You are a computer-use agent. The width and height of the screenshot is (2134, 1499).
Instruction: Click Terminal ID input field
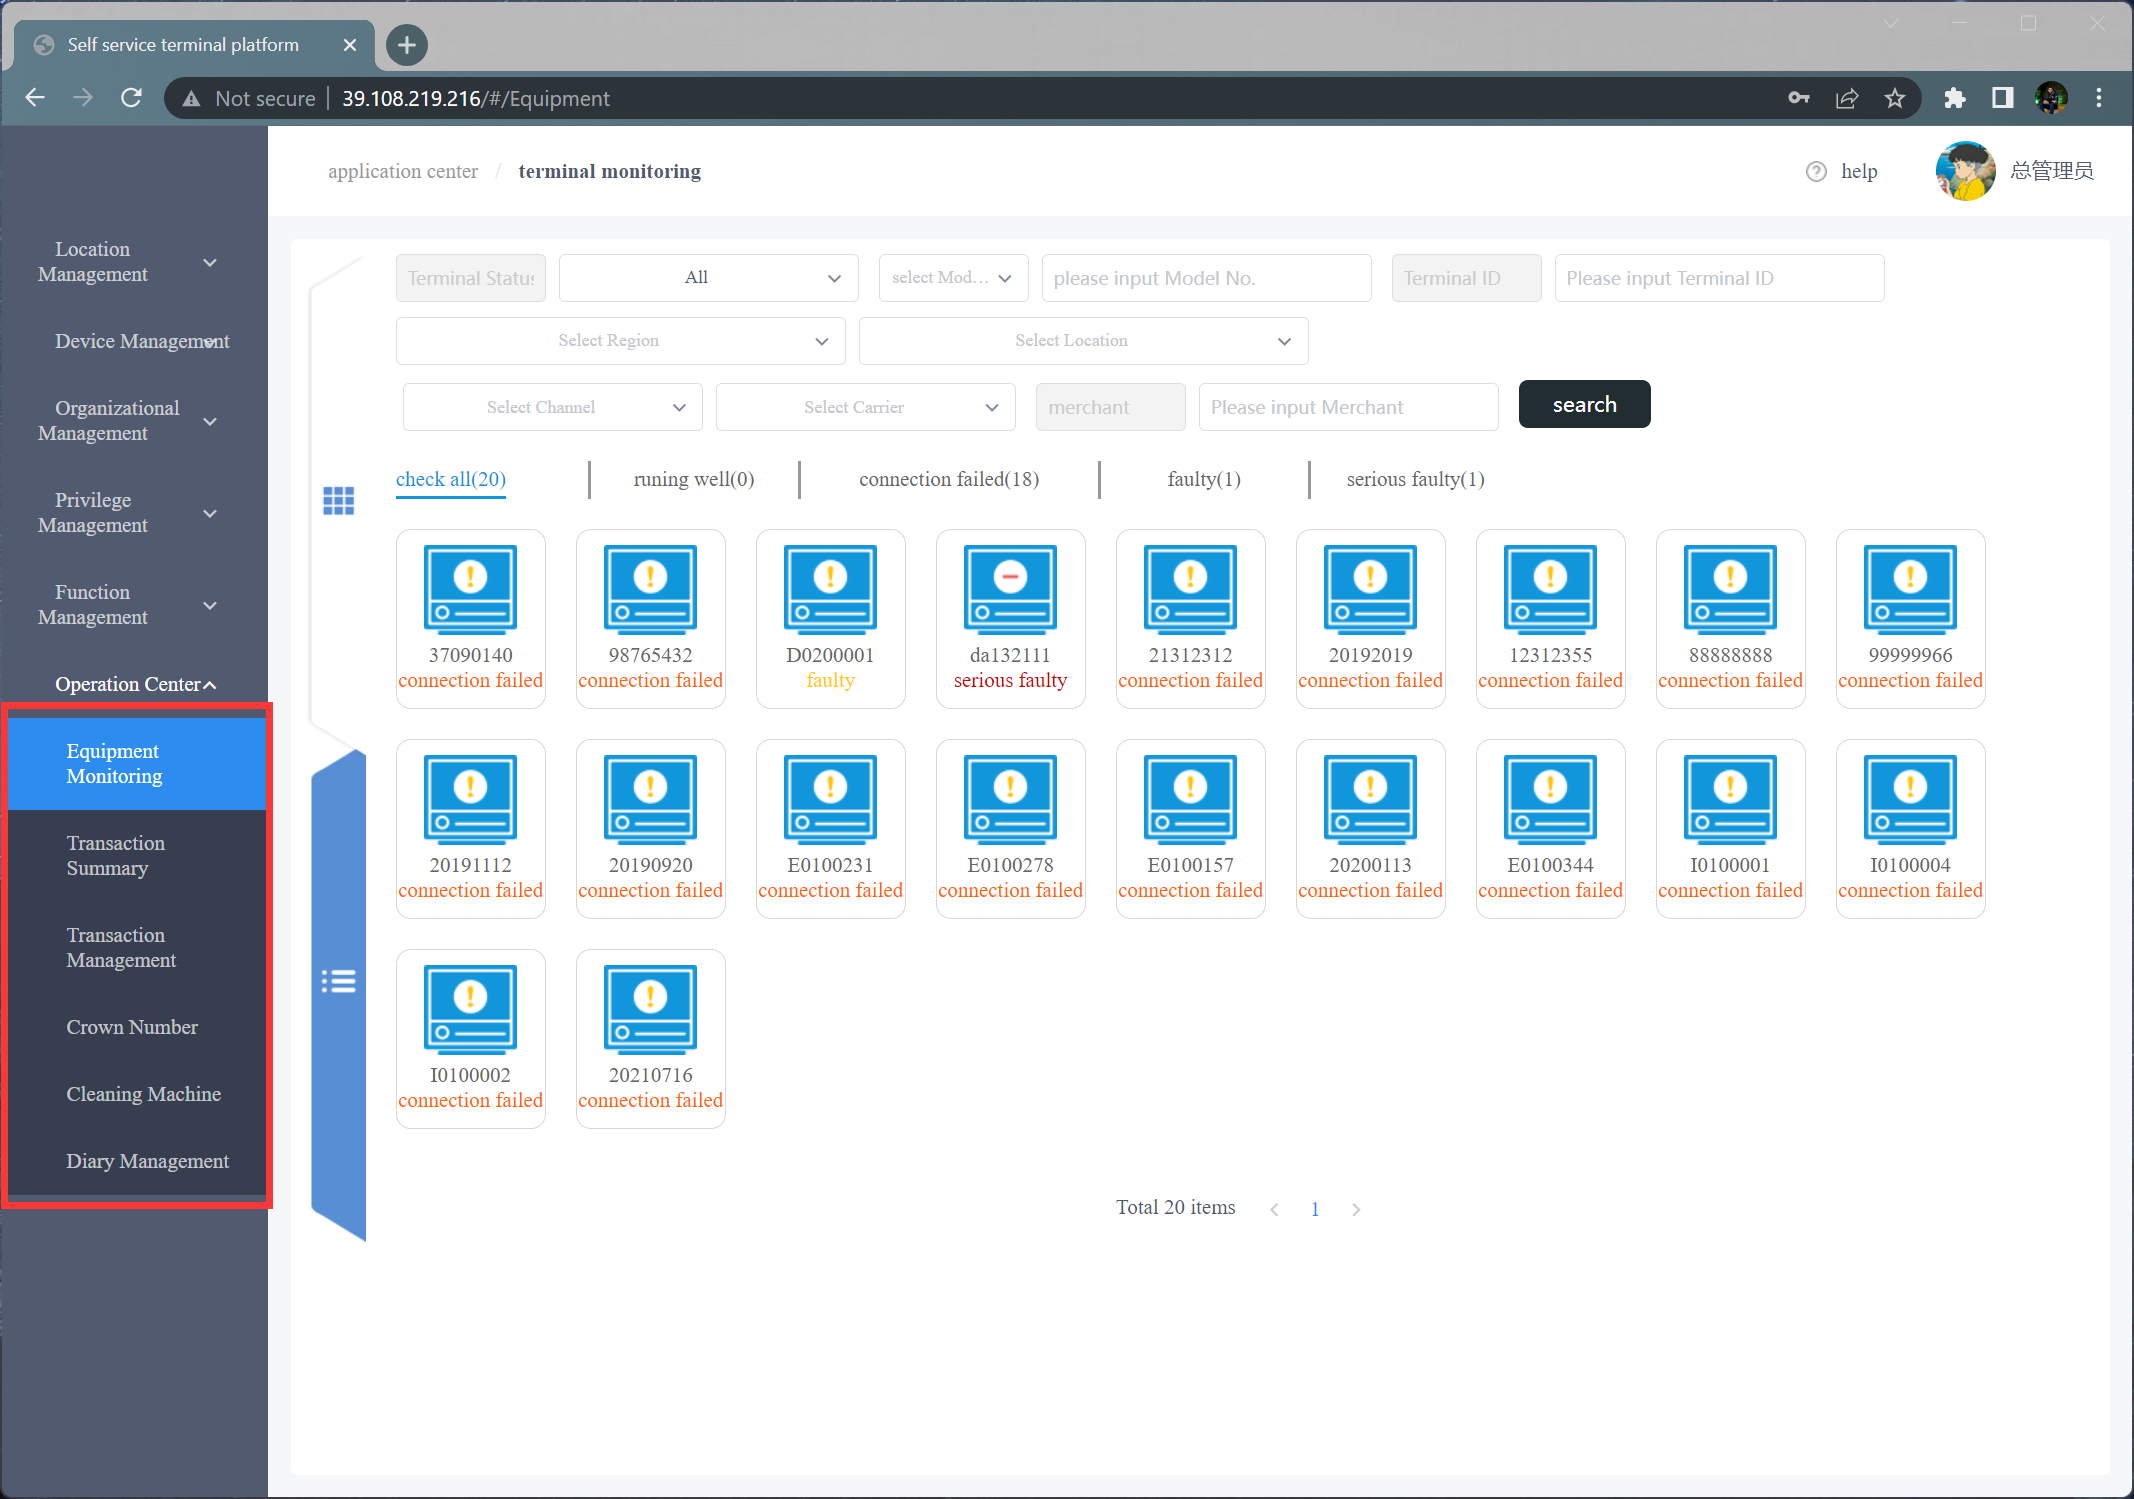click(1719, 278)
